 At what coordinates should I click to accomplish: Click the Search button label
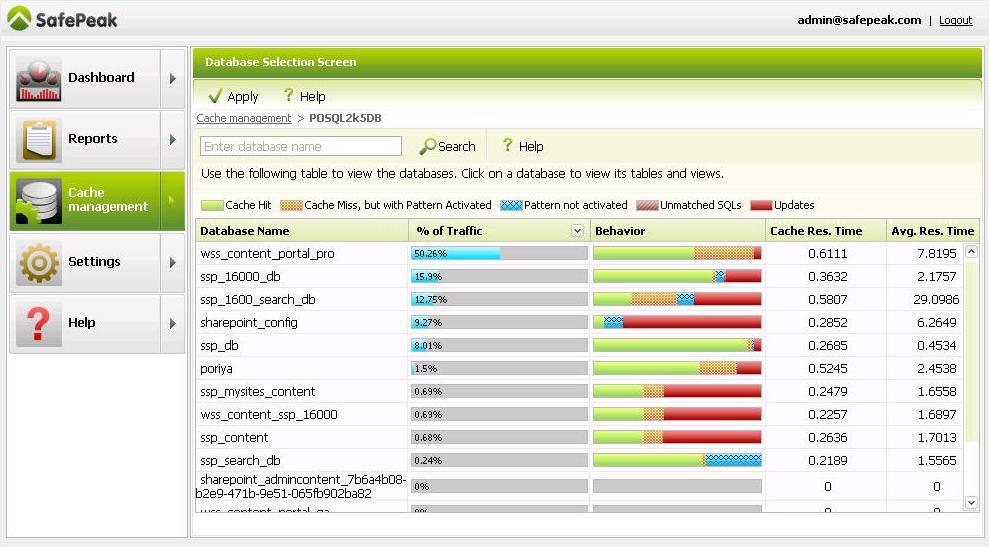point(457,146)
